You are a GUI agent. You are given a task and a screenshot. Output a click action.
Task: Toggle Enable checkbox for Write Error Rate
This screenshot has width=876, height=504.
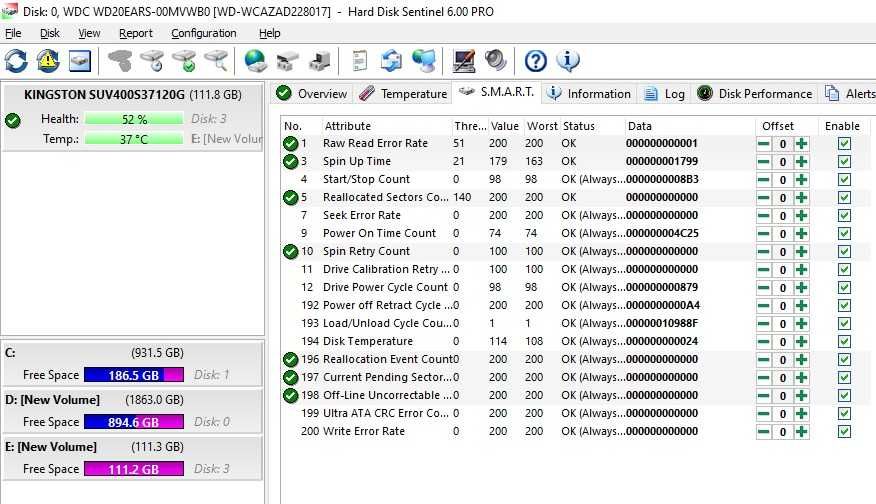click(x=844, y=431)
